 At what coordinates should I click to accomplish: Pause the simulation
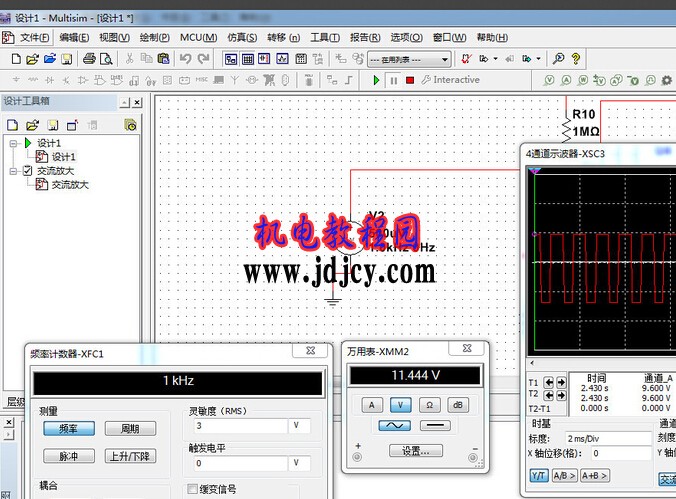coord(393,80)
